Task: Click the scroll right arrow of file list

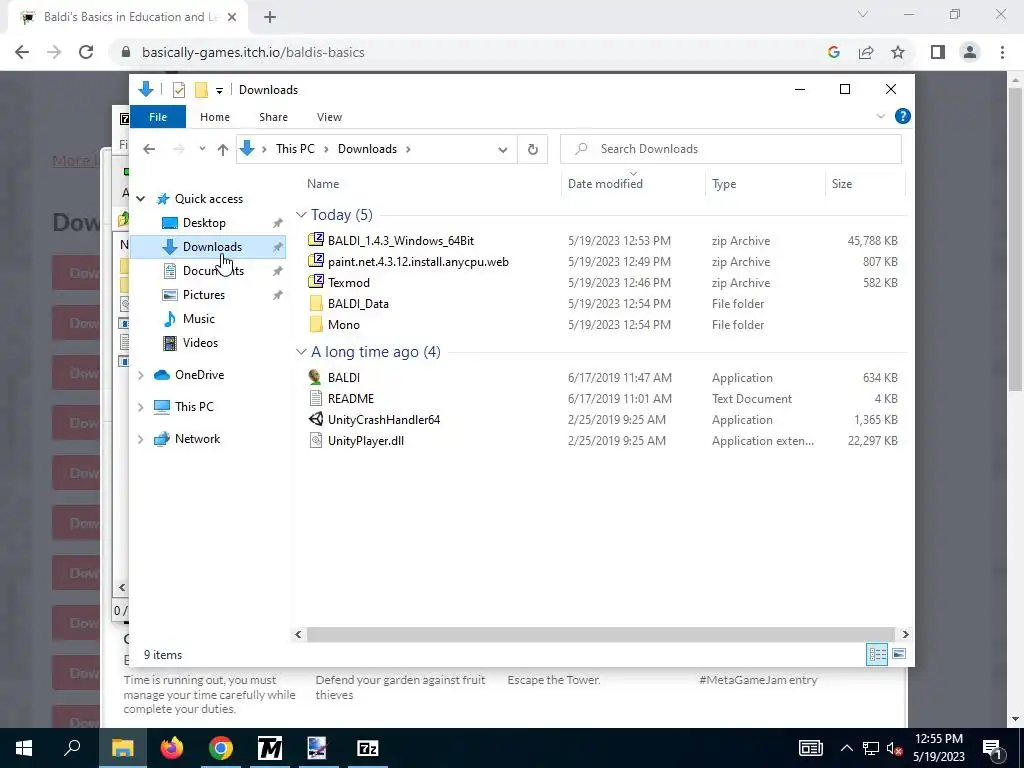Action: click(x=904, y=634)
